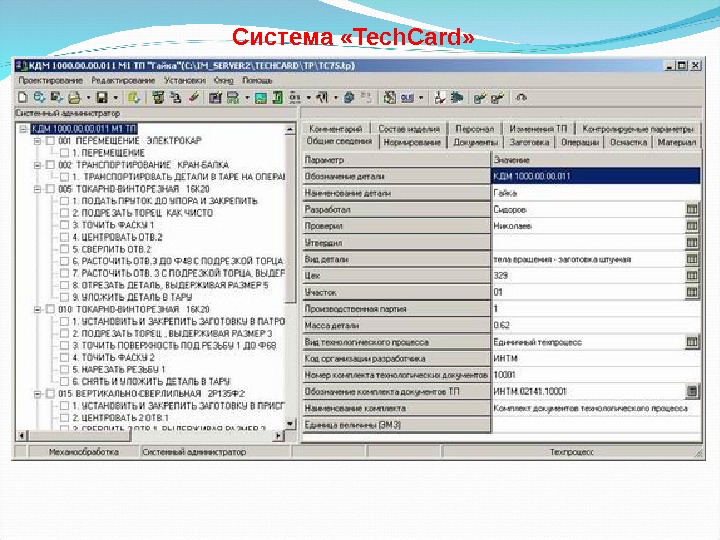Viewport: 720px width, 540px height.
Task: Open the dropdown arrow beside the OLE icon
Action: point(421,98)
